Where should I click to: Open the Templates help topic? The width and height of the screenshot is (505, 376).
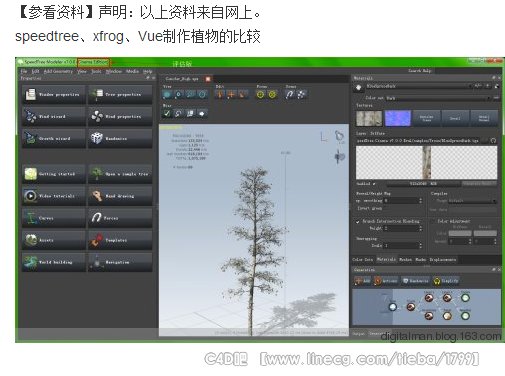(120, 240)
